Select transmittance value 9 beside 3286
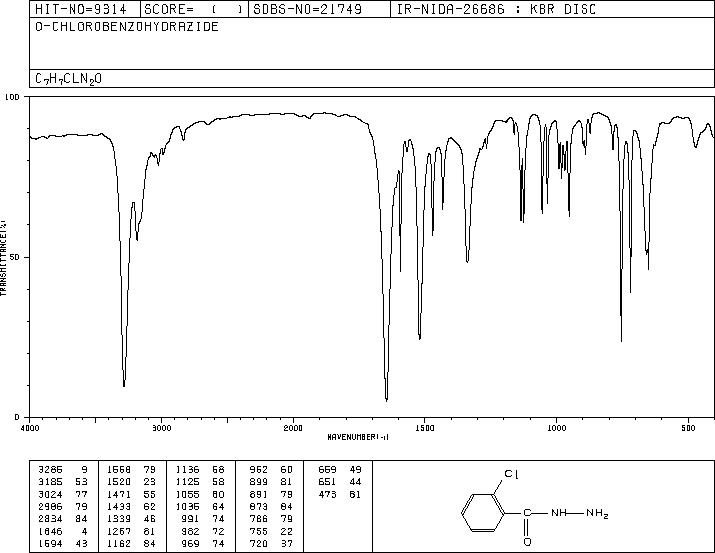The width and height of the screenshot is (715, 553). tap(84, 470)
